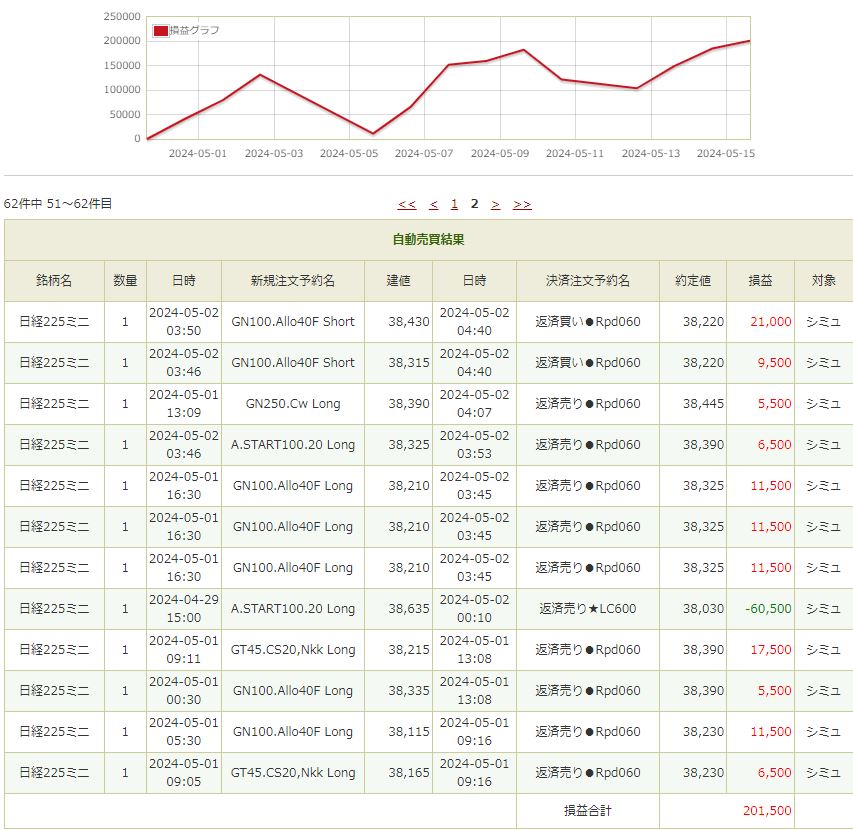853x830 pixels.
Task: Click 2024-05-09 chart axis label
Action: coord(499,153)
